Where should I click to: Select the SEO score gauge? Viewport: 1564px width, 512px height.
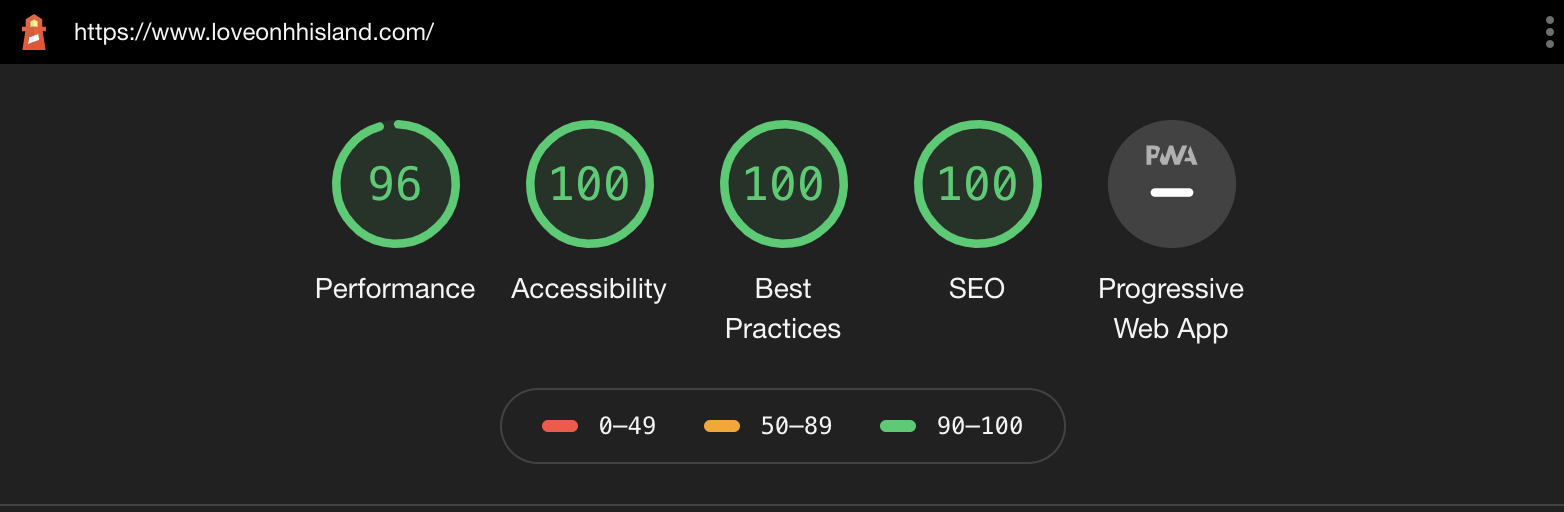coord(978,184)
